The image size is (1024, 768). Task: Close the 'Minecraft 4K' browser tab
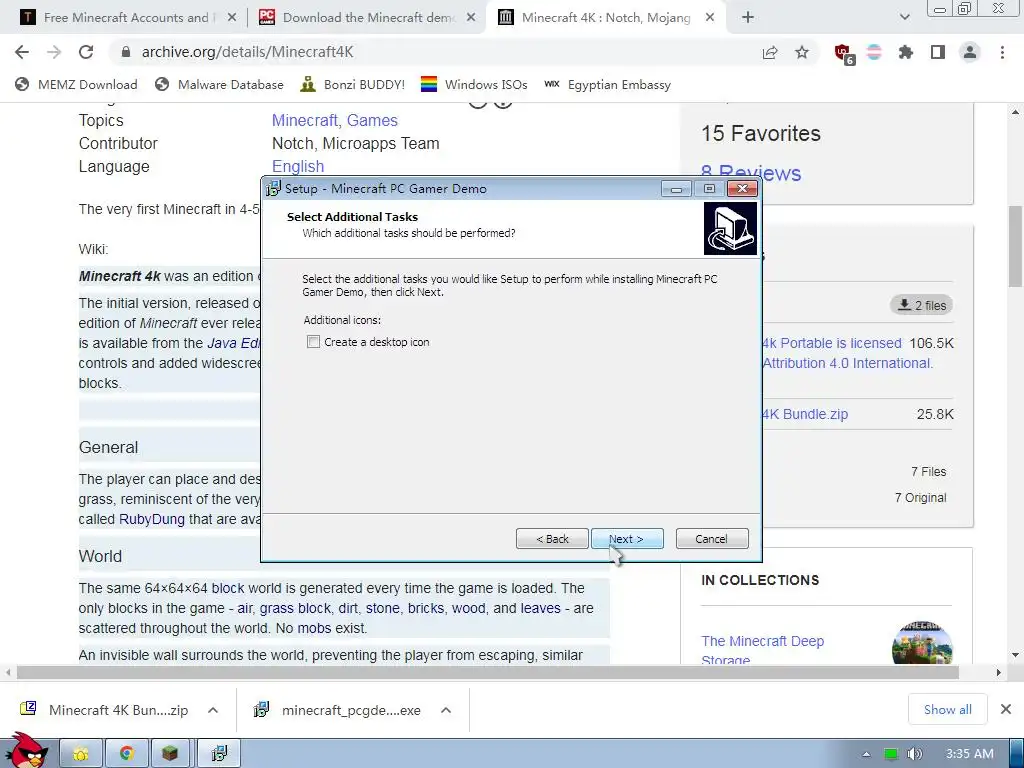(710, 18)
